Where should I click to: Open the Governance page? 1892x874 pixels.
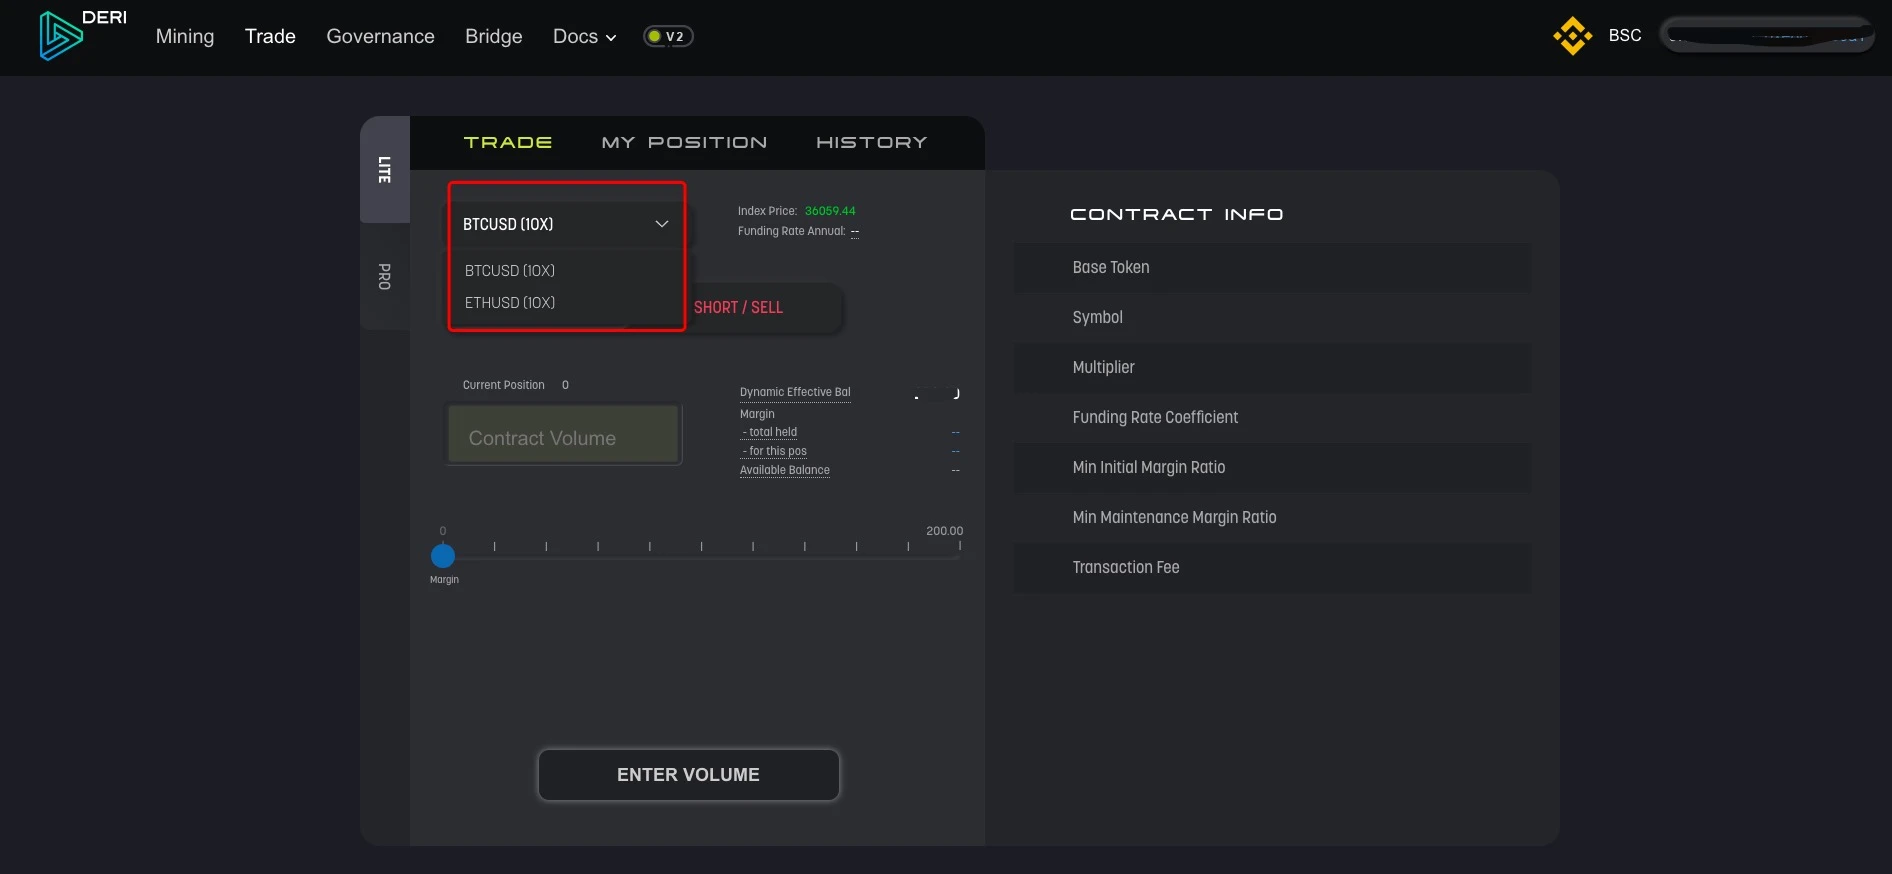click(380, 36)
